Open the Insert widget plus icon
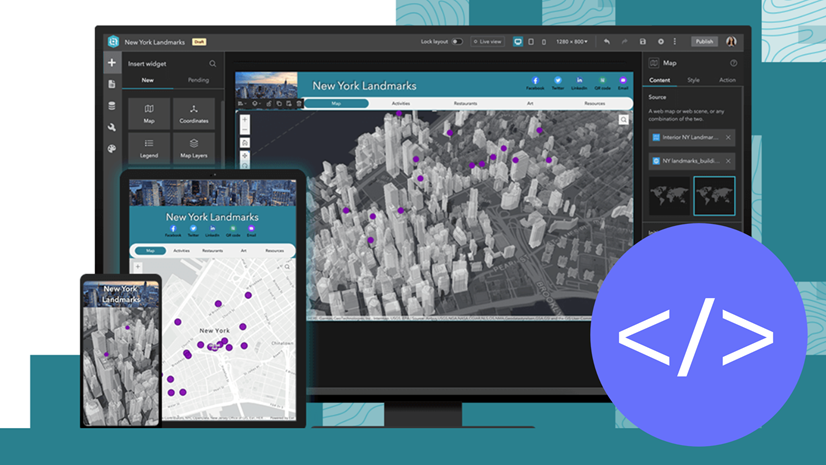Viewport: 826px width, 465px height. point(112,63)
